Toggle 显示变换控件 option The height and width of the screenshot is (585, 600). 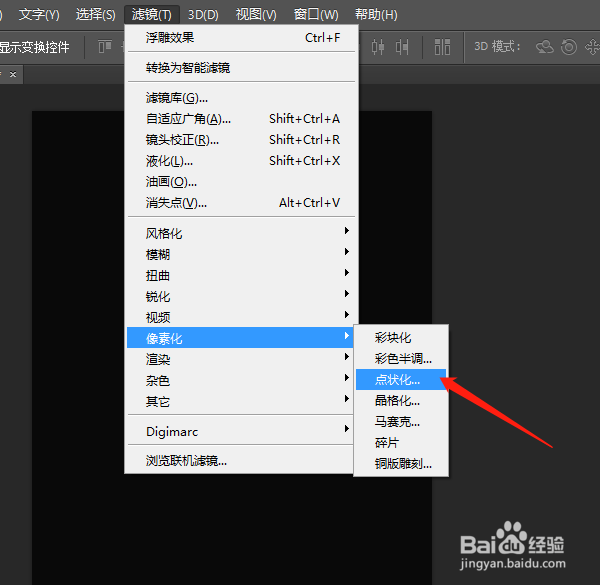[34, 47]
